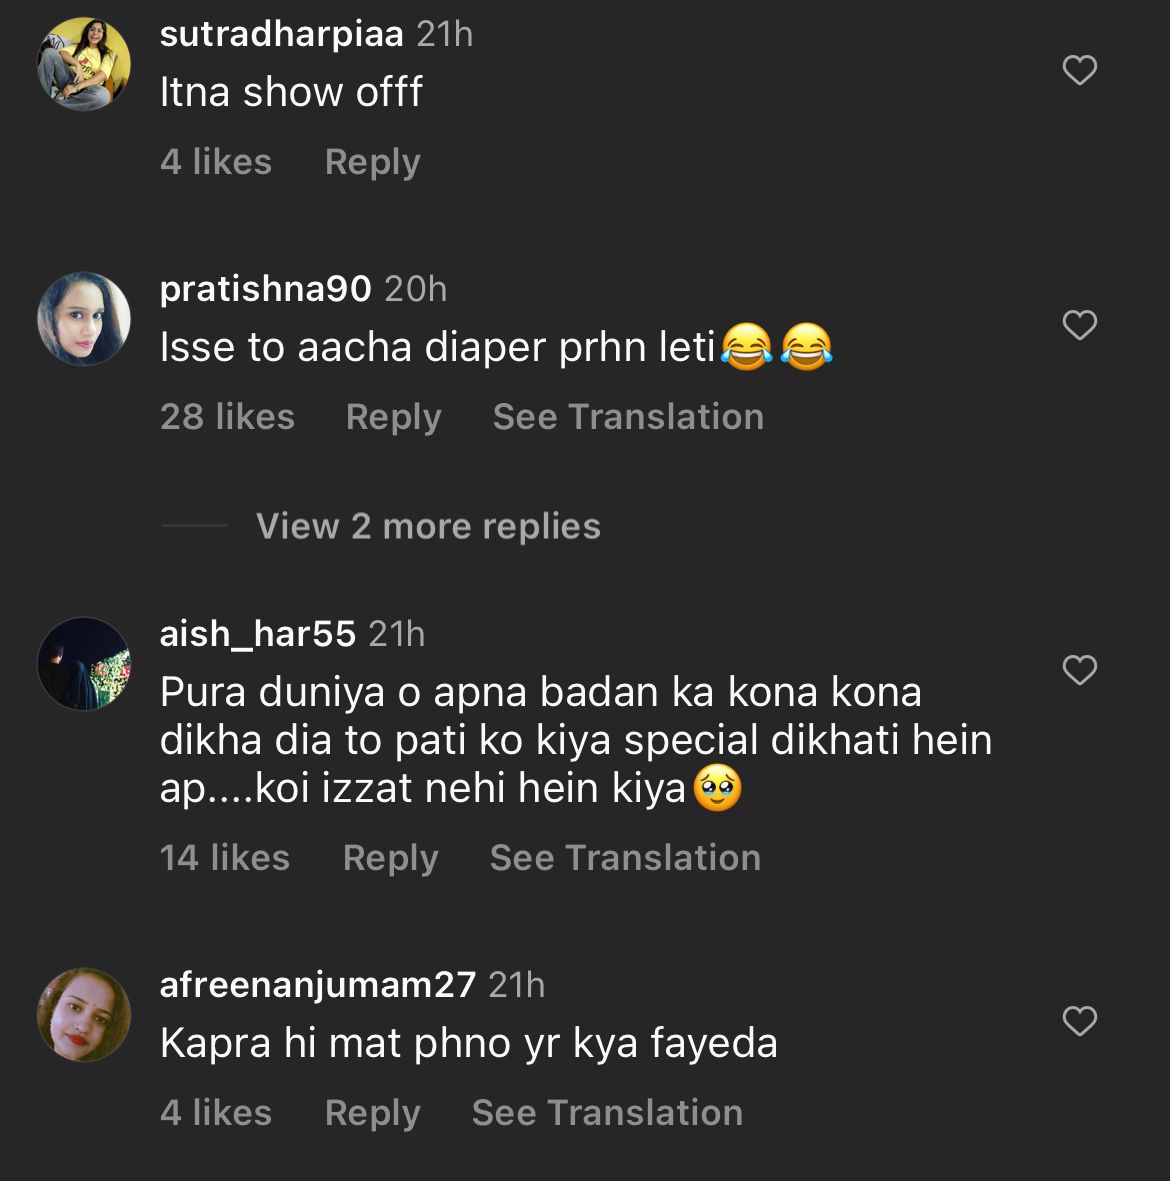View 28 likes on pratishna90's comment
The height and width of the screenshot is (1181, 1170).
coord(227,417)
